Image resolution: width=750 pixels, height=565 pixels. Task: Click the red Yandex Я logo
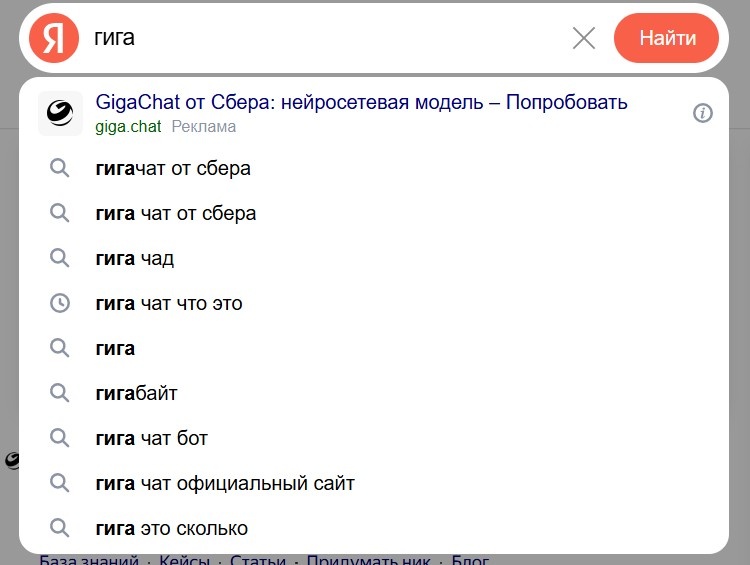pyautogui.click(x=54, y=38)
